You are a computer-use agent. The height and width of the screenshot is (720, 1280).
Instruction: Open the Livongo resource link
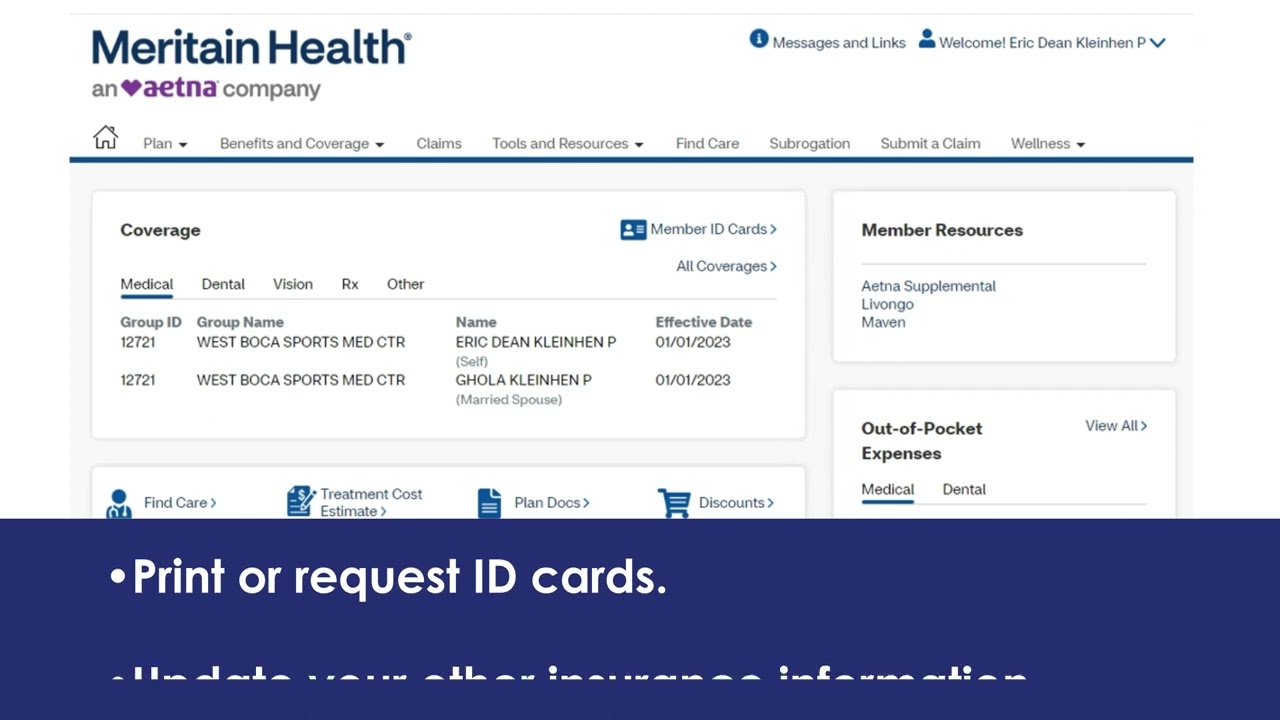pos(887,304)
